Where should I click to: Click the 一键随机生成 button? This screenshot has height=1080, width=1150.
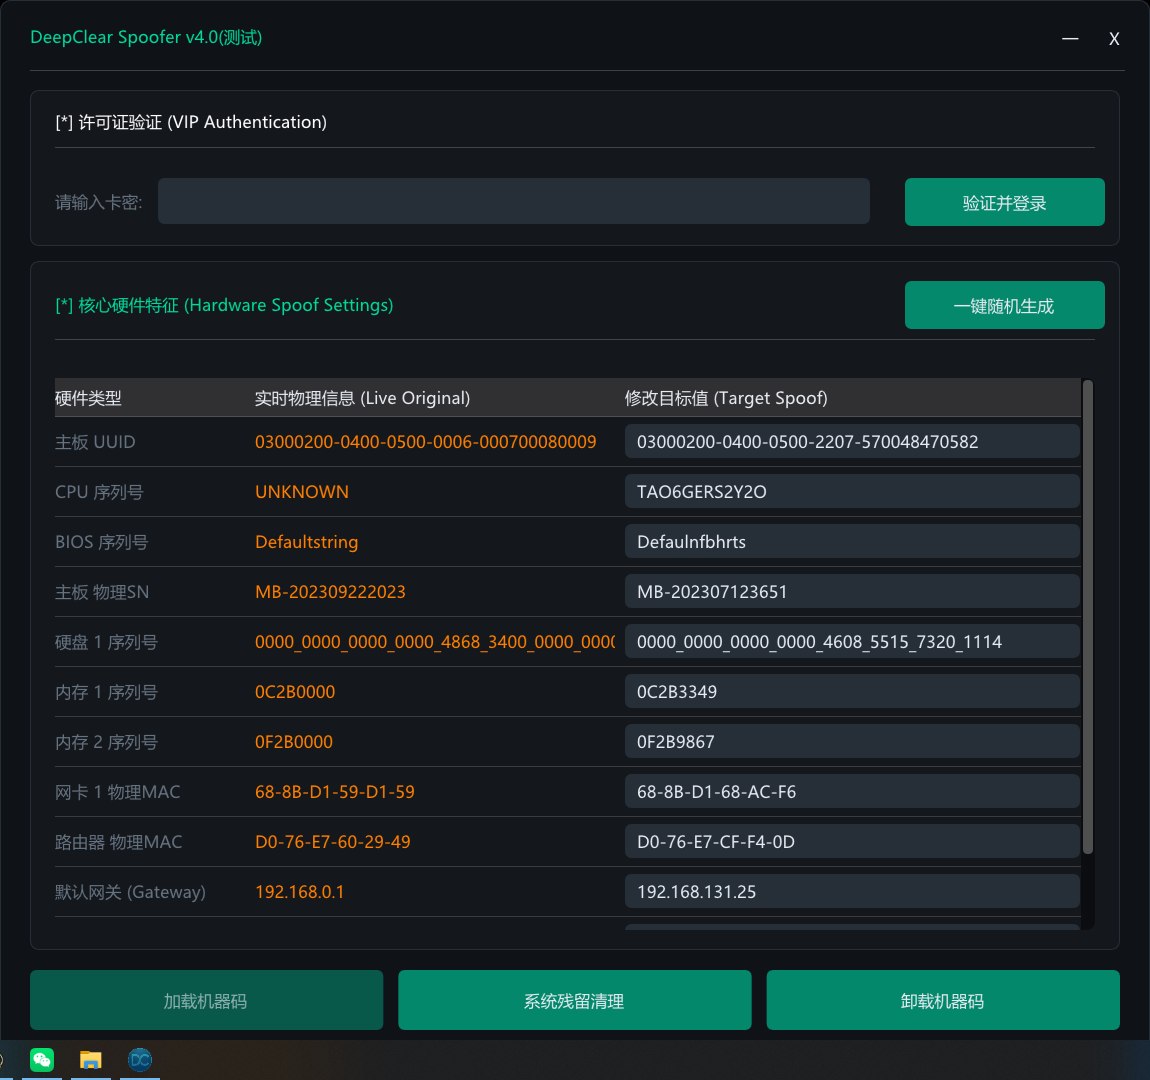tap(1004, 305)
